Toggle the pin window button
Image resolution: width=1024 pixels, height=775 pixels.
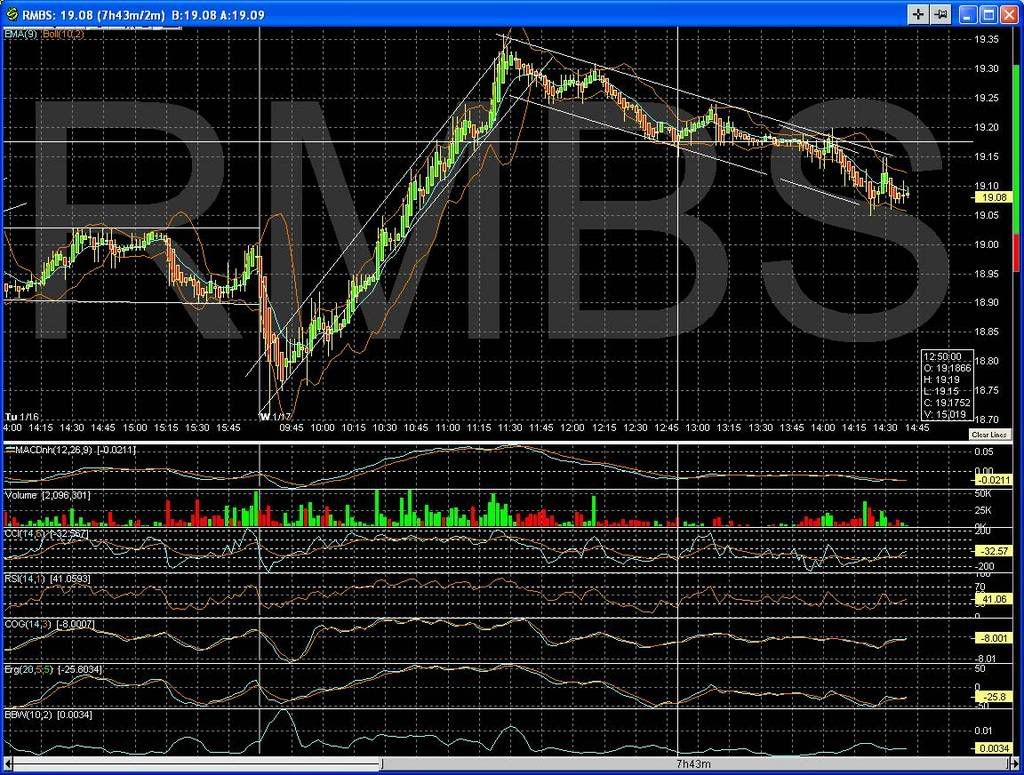[x=940, y=14]
